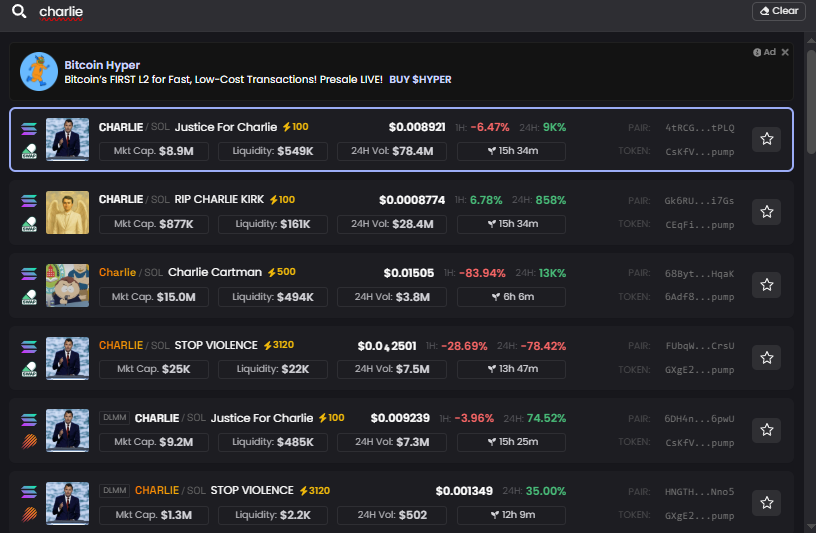This screenshot has width=816, height=533.
Task: Follow the BUY $HYPER link
Action: click(x=420, y=80)
